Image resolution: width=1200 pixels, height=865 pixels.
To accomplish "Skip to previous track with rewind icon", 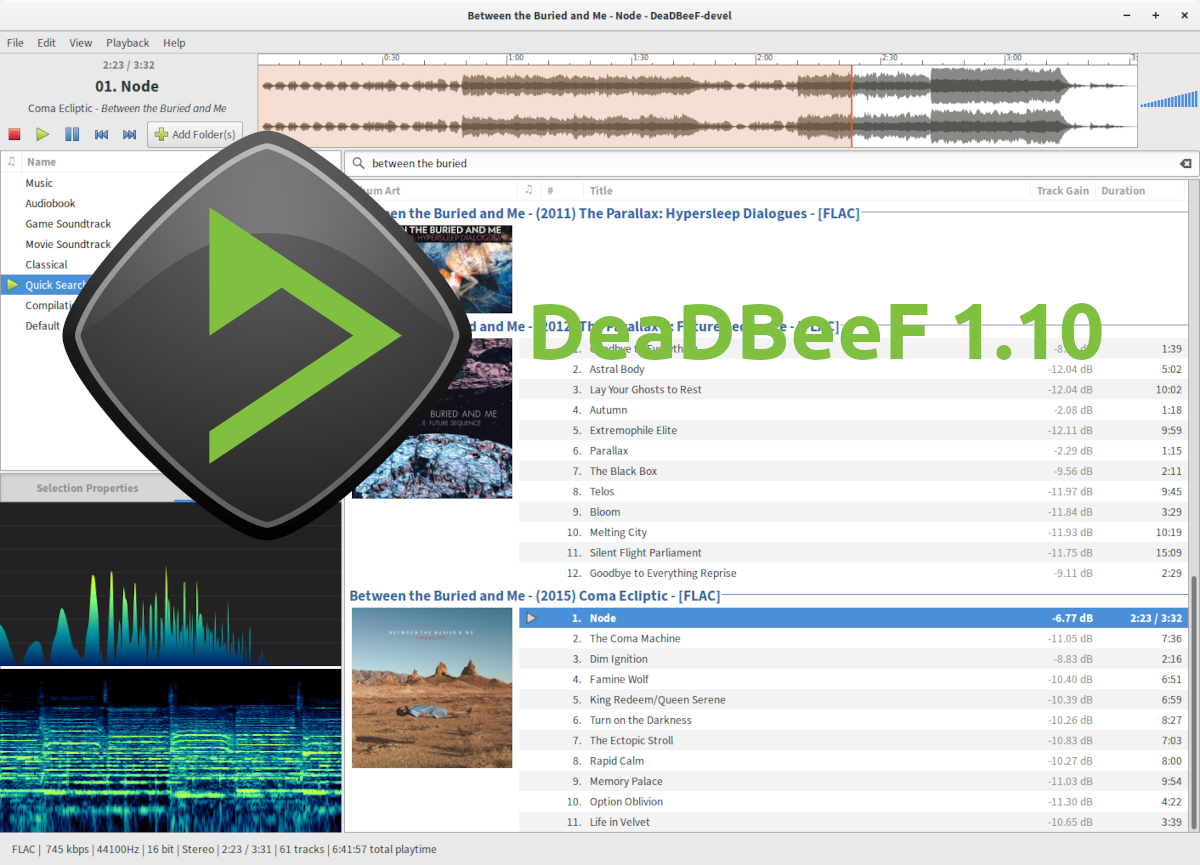I will pyautogui.click(x=100, y=134).
